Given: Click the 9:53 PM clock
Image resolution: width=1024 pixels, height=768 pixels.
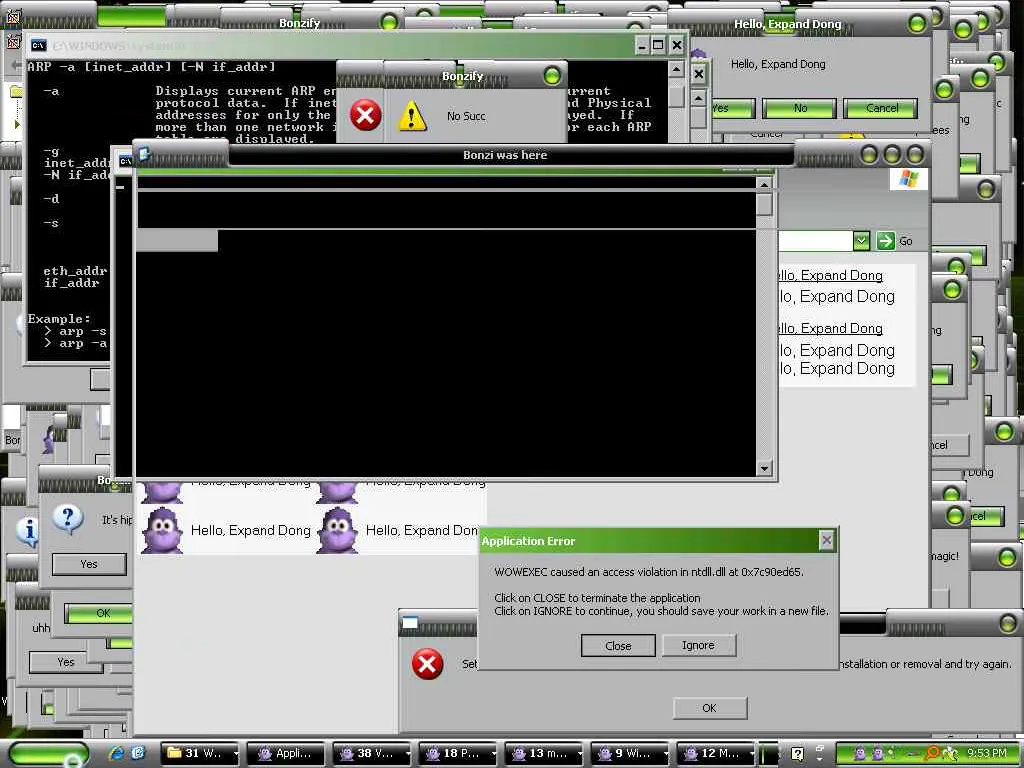Looking at the screenshot, I should [987, 753].
